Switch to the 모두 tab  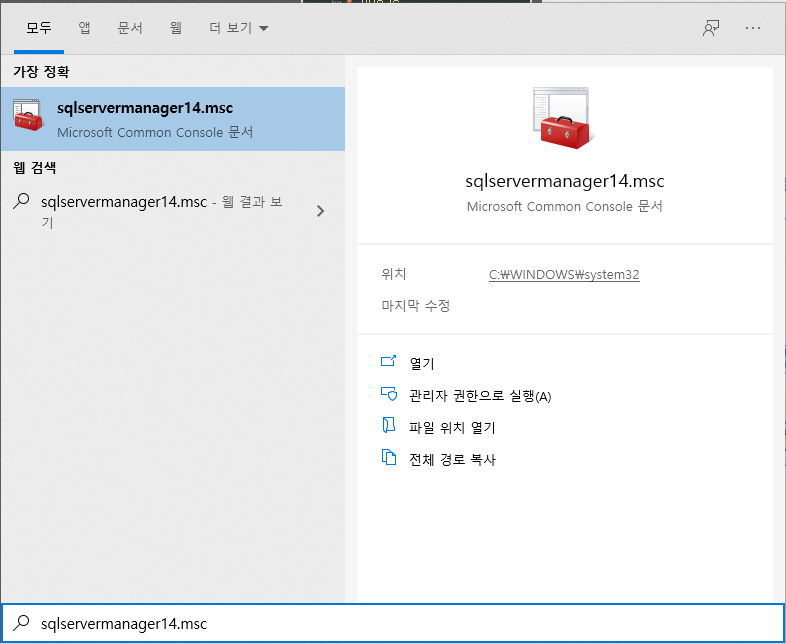point(39,28)
